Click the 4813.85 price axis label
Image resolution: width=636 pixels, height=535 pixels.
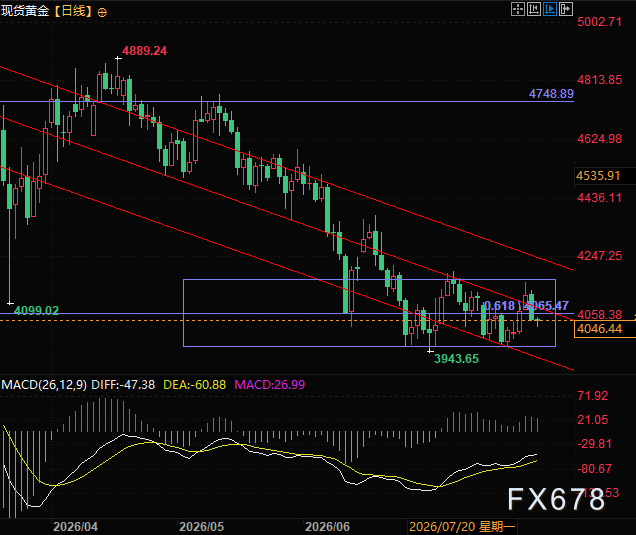tap(599, 80)
